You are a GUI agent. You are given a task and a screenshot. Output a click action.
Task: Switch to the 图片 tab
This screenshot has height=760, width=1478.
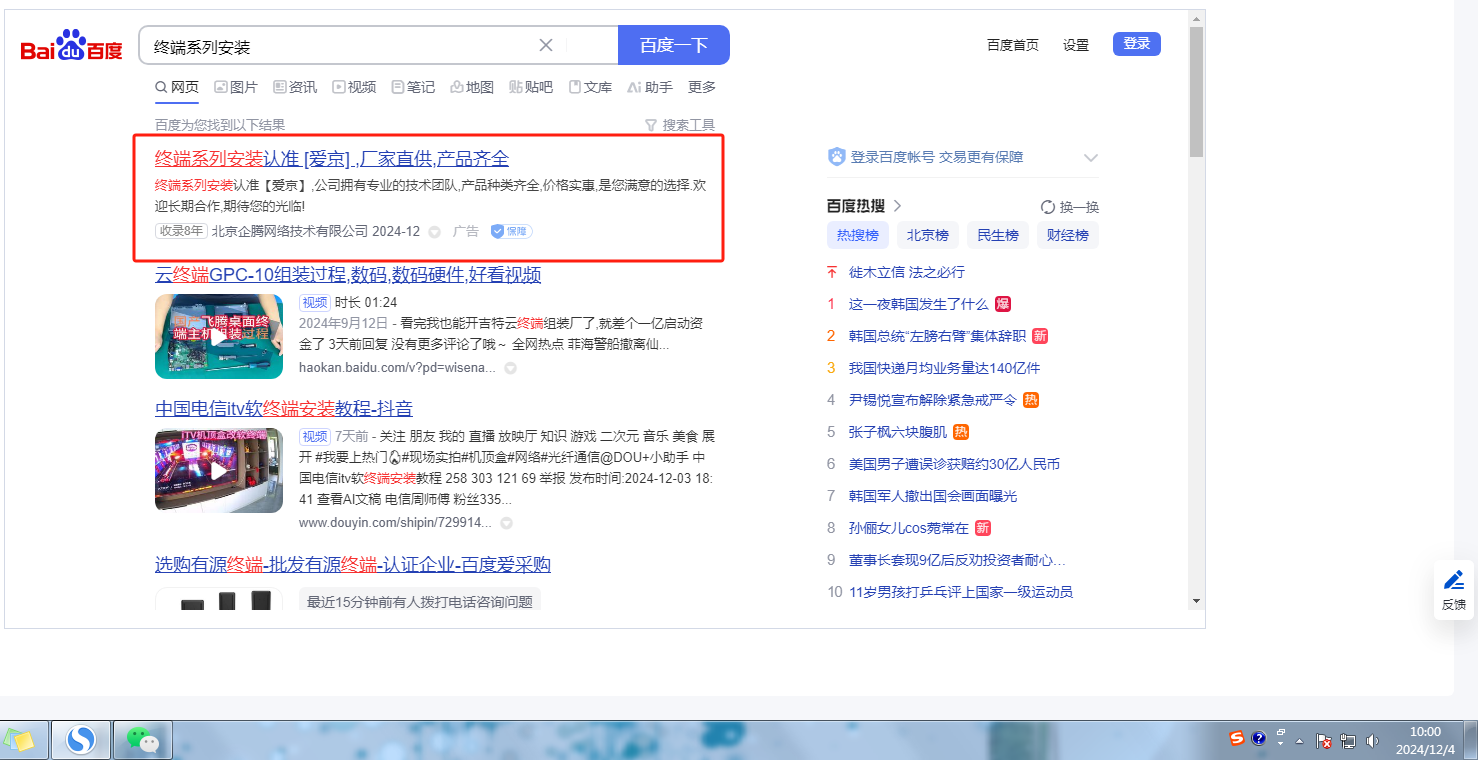236,87
